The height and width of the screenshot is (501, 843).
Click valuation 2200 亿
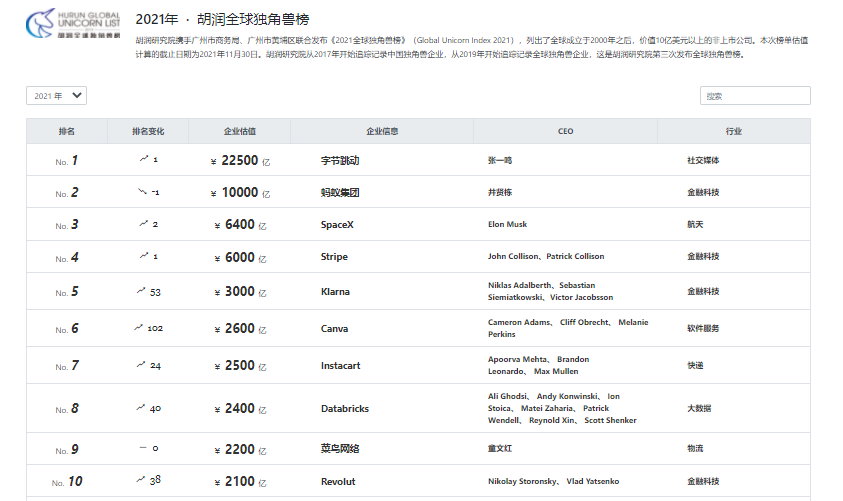coord(240,449)
